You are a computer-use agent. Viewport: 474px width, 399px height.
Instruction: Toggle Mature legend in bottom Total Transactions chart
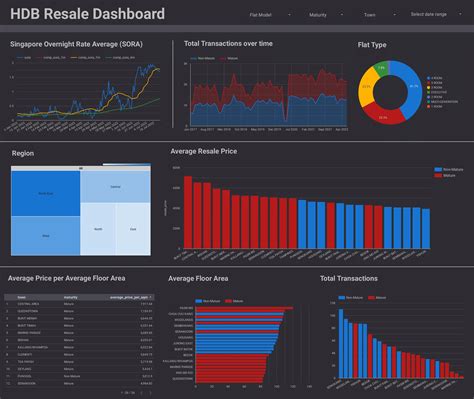(377, 298)
